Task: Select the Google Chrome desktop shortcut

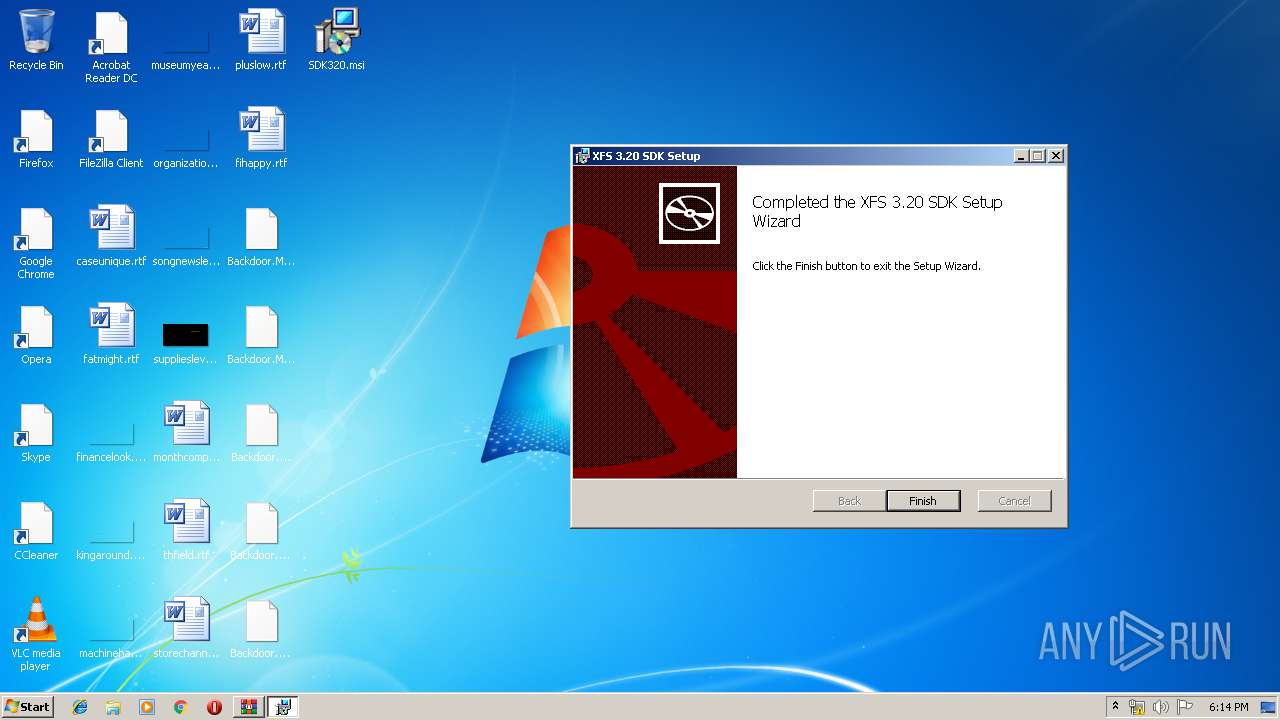Action: 36,243
